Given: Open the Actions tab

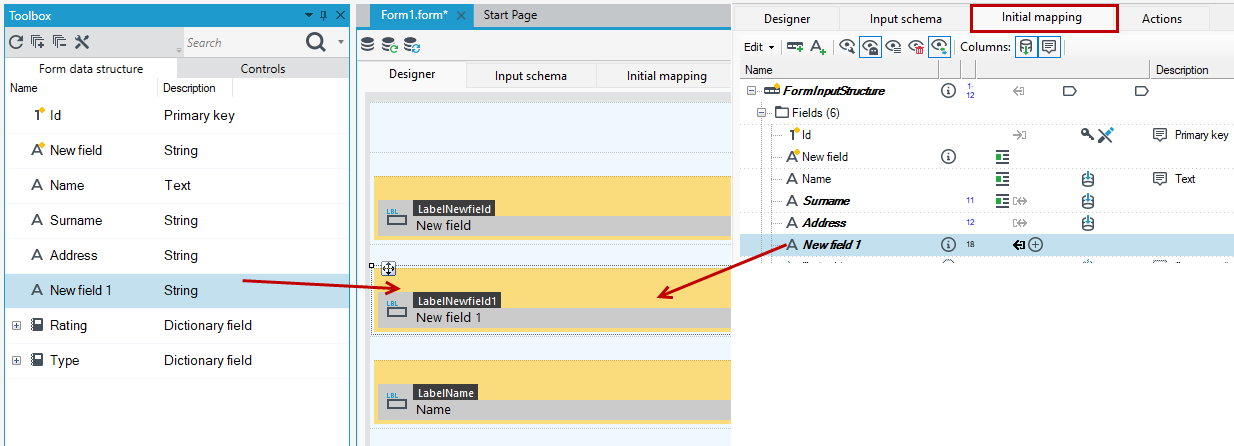Looking at the screenshot, I should [1162, 19].
